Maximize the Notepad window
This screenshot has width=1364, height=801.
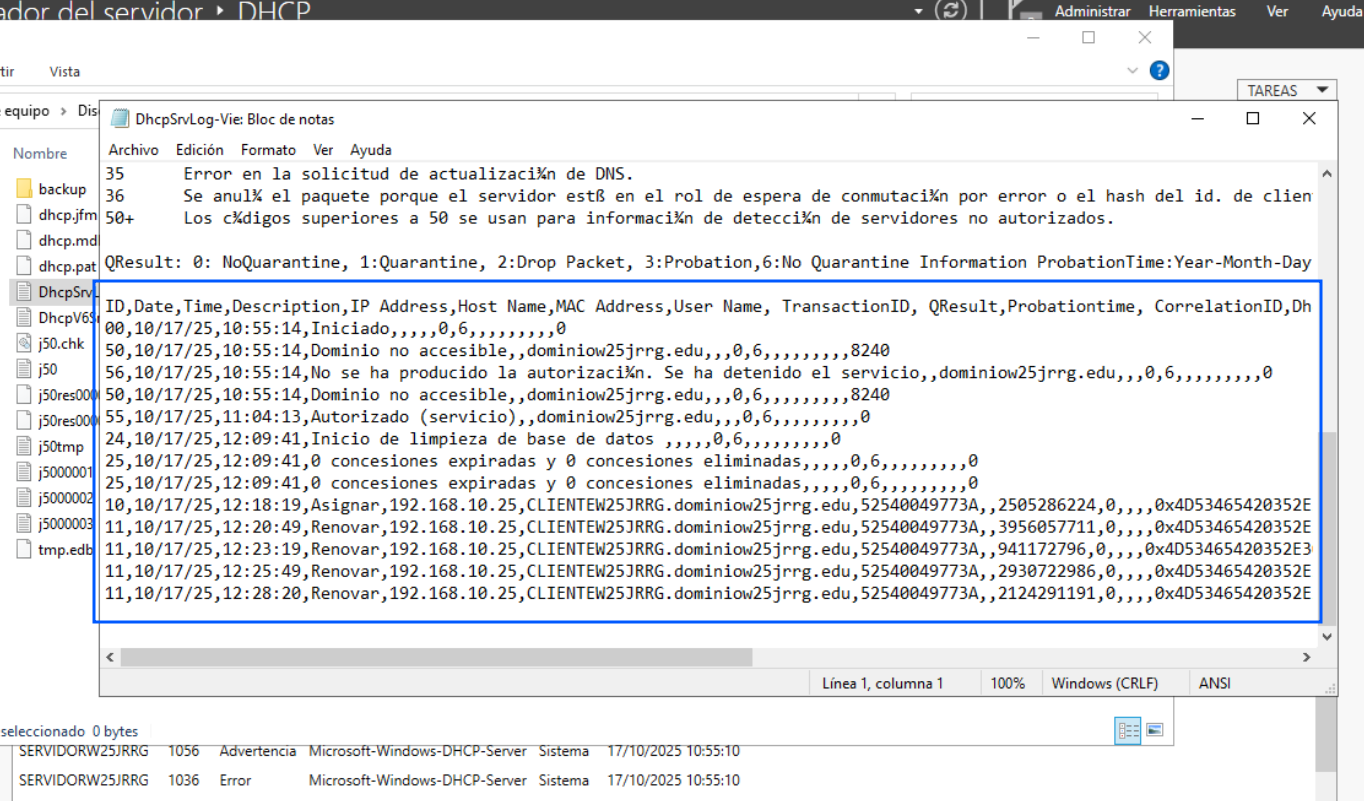coord(1252,118)
